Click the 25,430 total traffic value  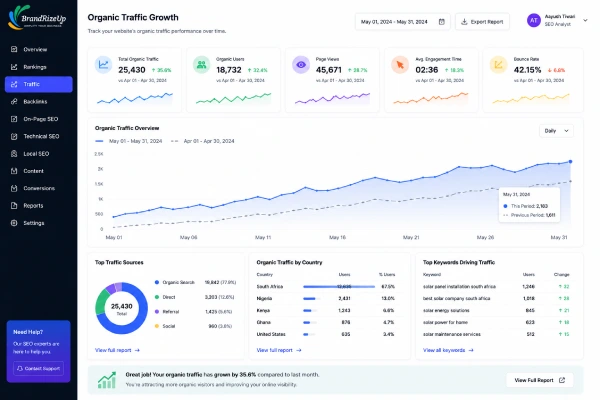[132, 70]
